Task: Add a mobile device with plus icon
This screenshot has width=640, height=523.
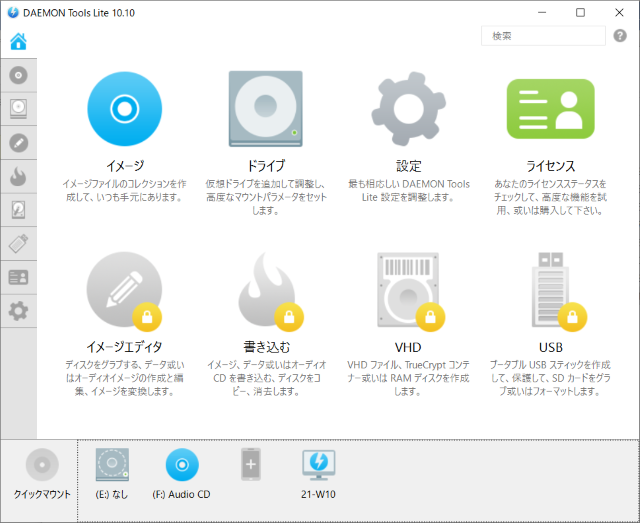Action: [x=251, y=464]
